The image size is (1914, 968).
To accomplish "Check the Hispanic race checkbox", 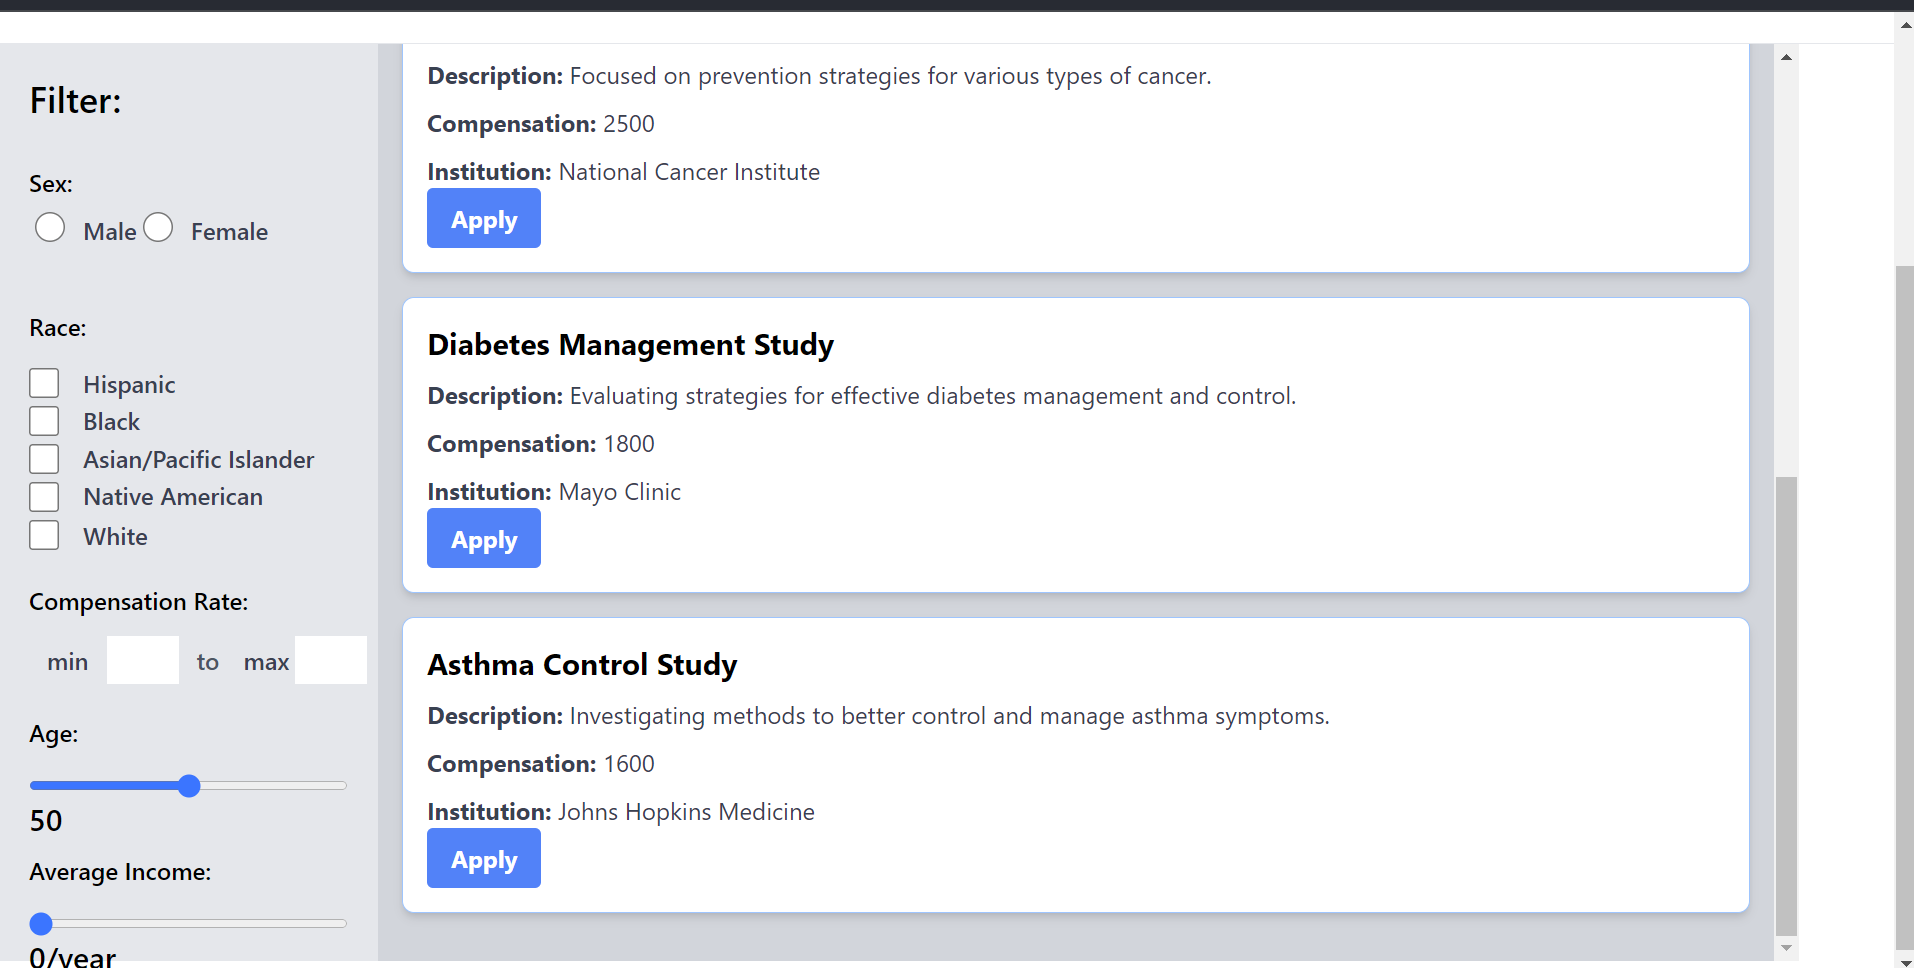I will (x=44, y=384).
